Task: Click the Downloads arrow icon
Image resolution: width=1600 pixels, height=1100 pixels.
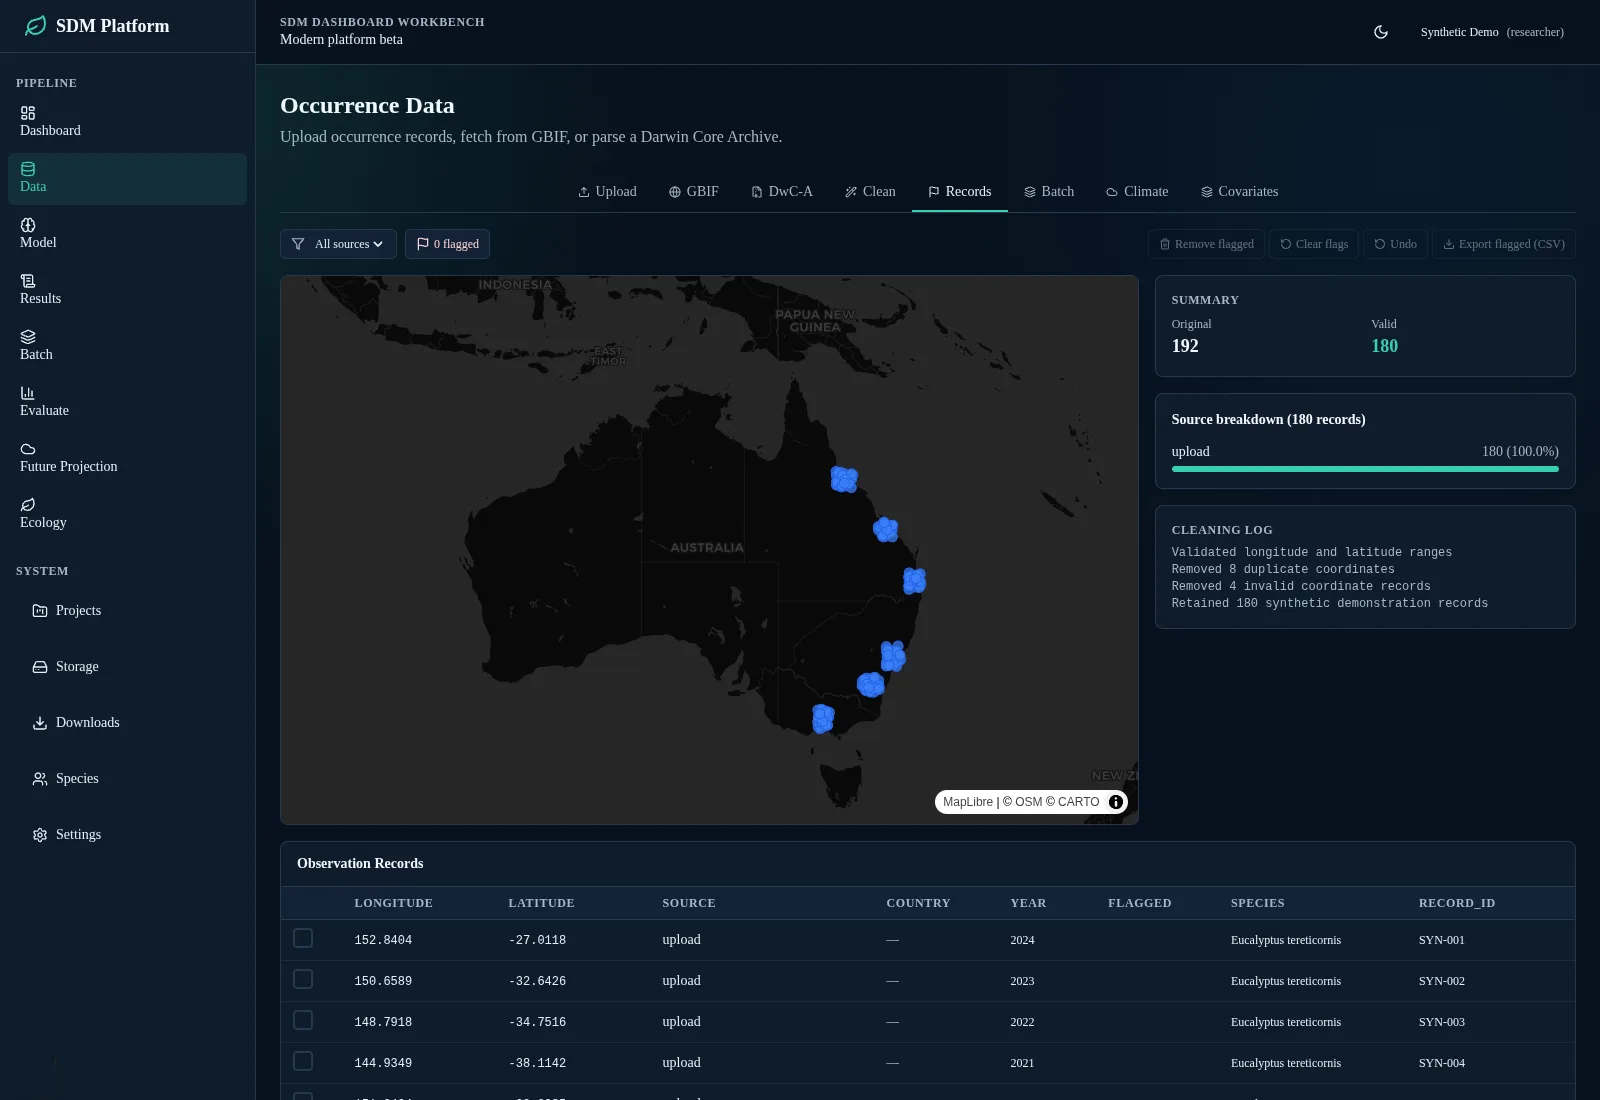Action: (x=40, y=723)
